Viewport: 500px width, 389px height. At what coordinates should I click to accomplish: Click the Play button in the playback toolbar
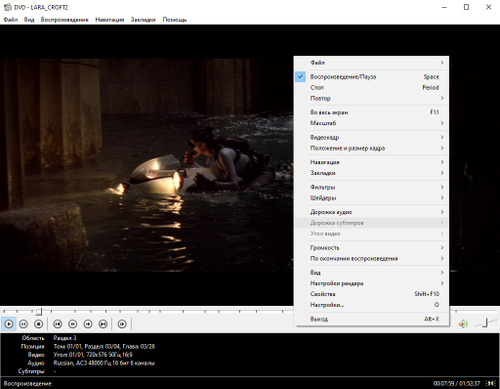point(9,324)
